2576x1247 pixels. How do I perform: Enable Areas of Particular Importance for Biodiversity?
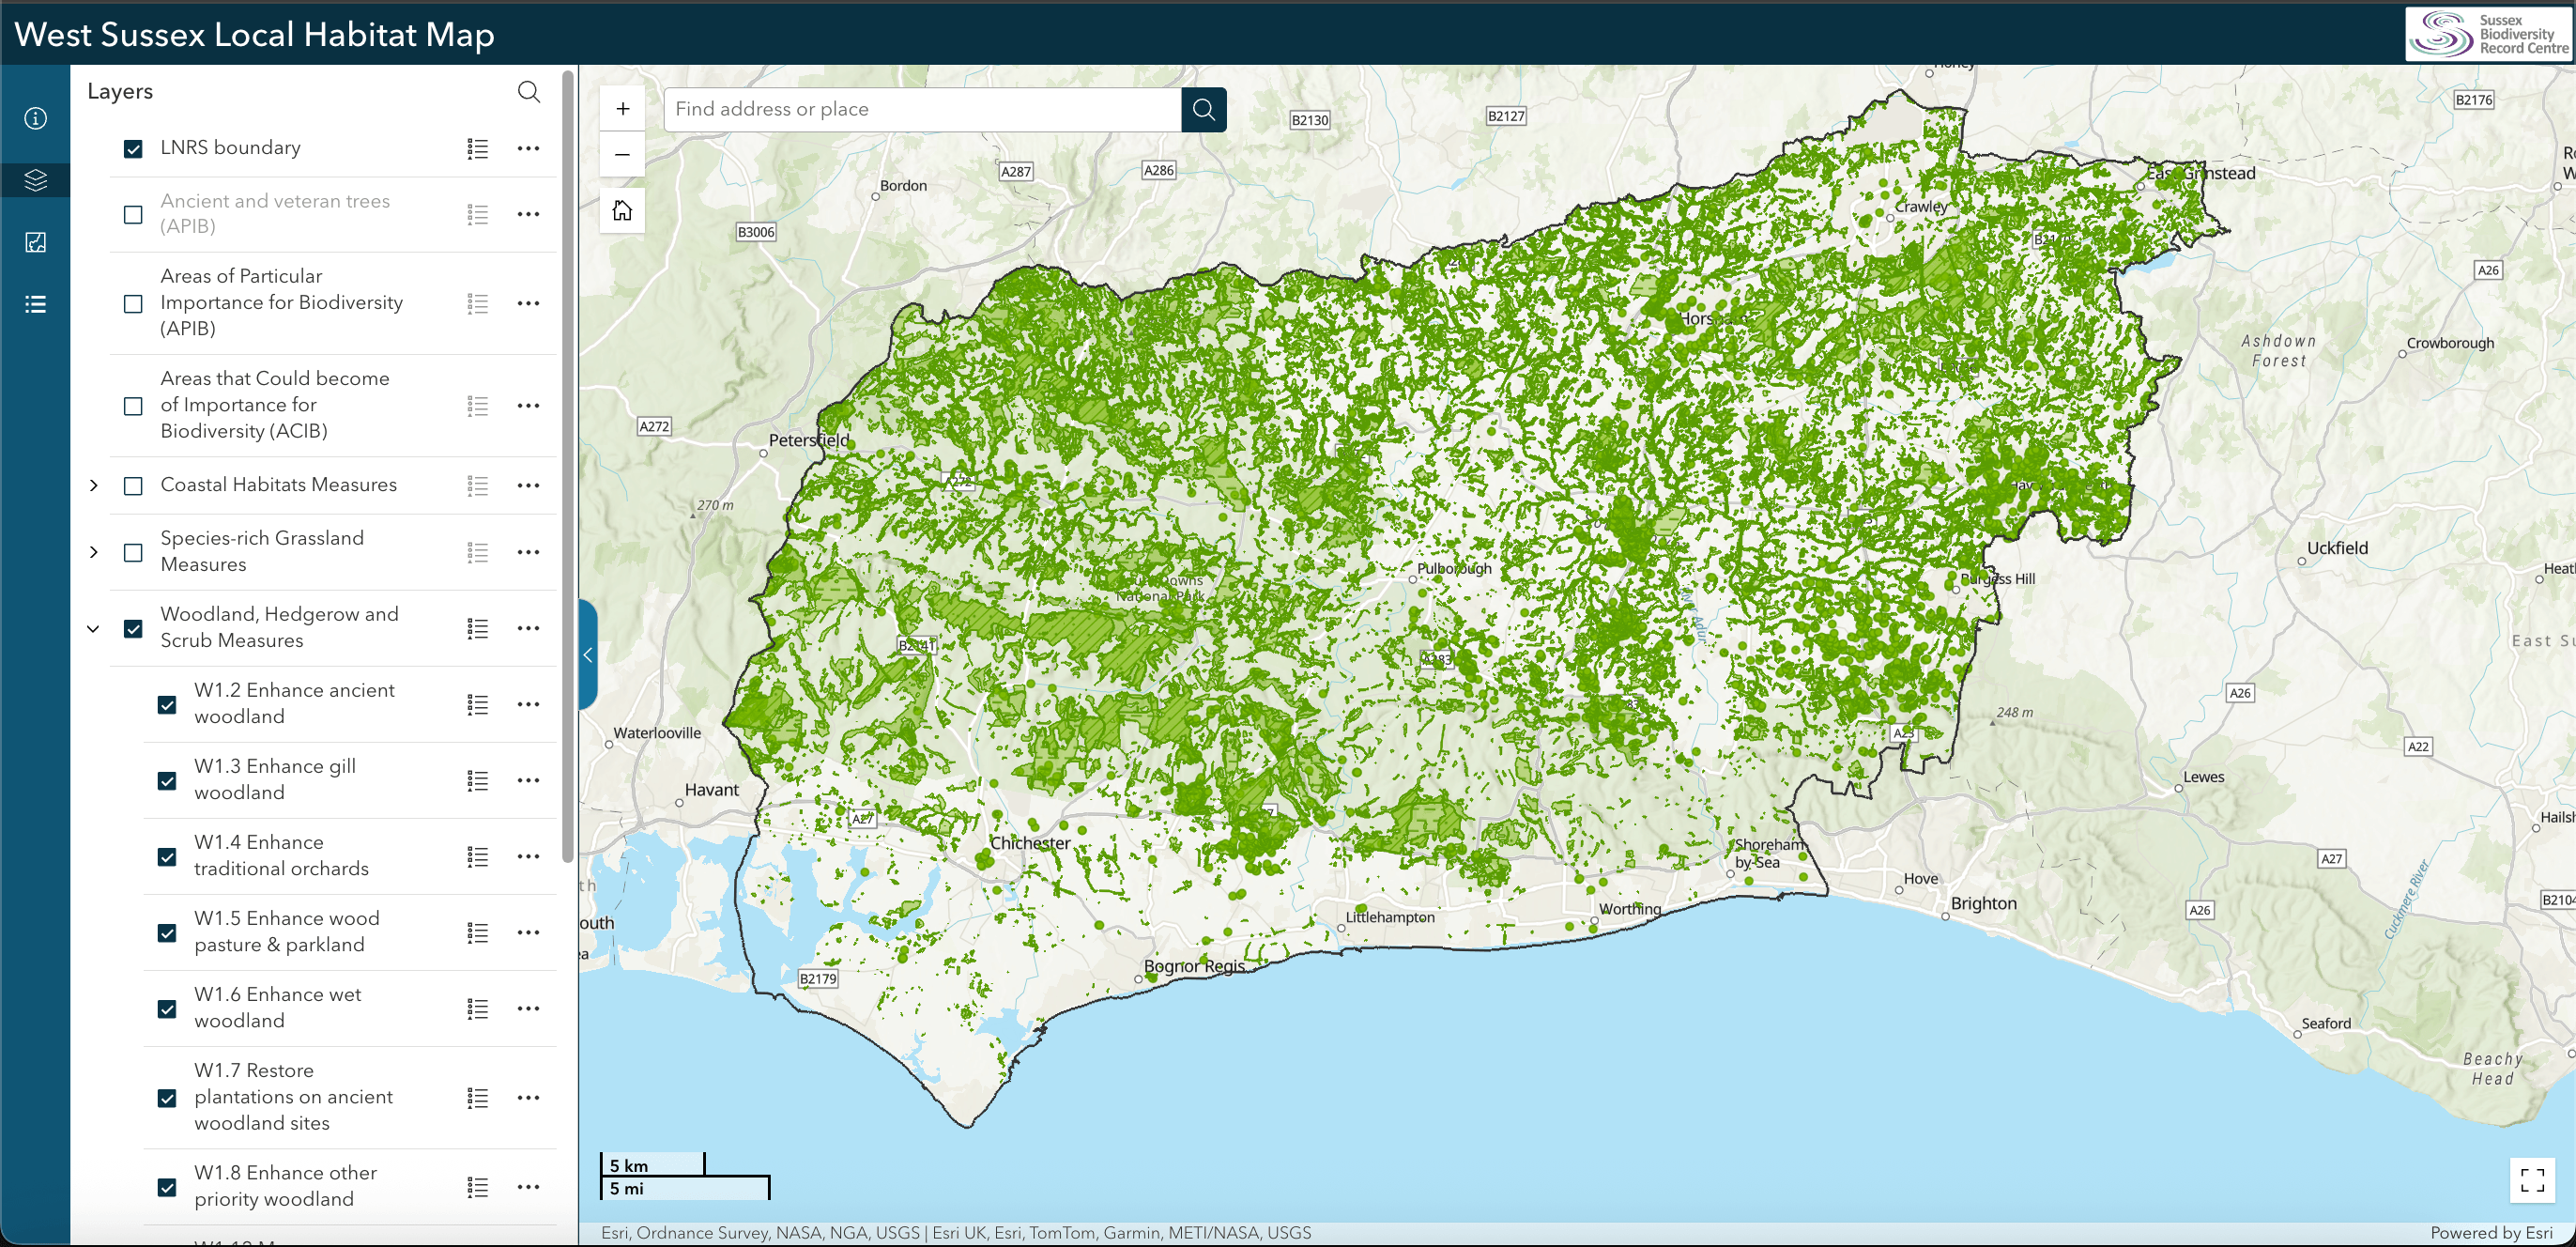[x=133, y=303]
